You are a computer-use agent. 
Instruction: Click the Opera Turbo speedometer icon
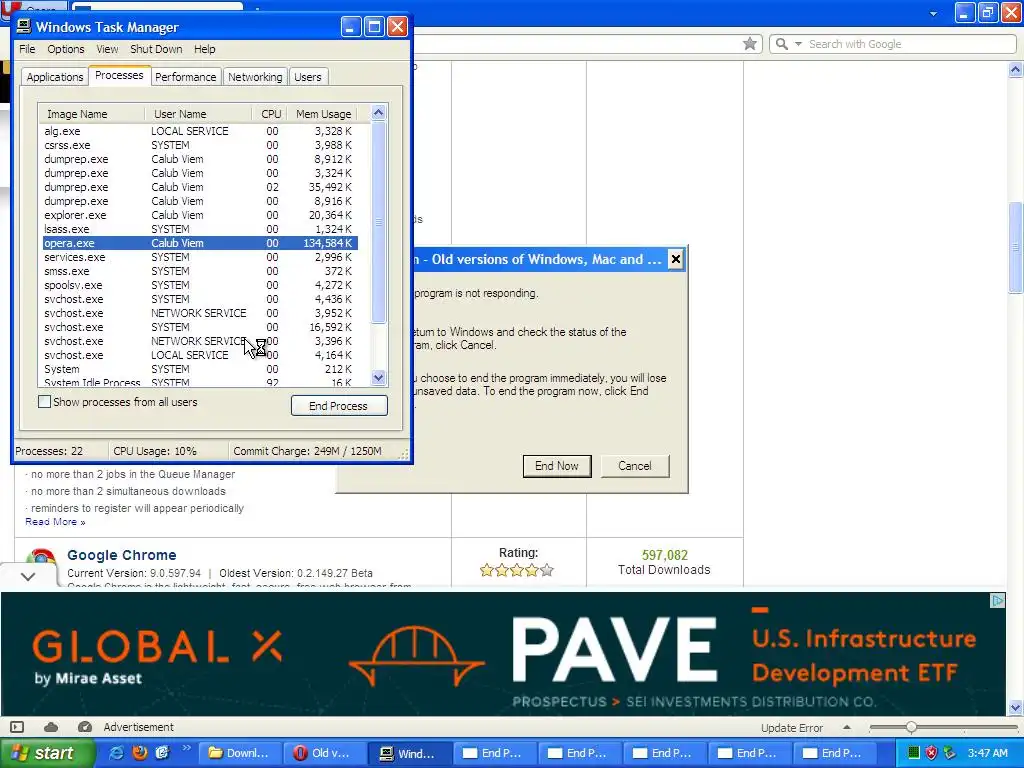(x=84, y=727)
